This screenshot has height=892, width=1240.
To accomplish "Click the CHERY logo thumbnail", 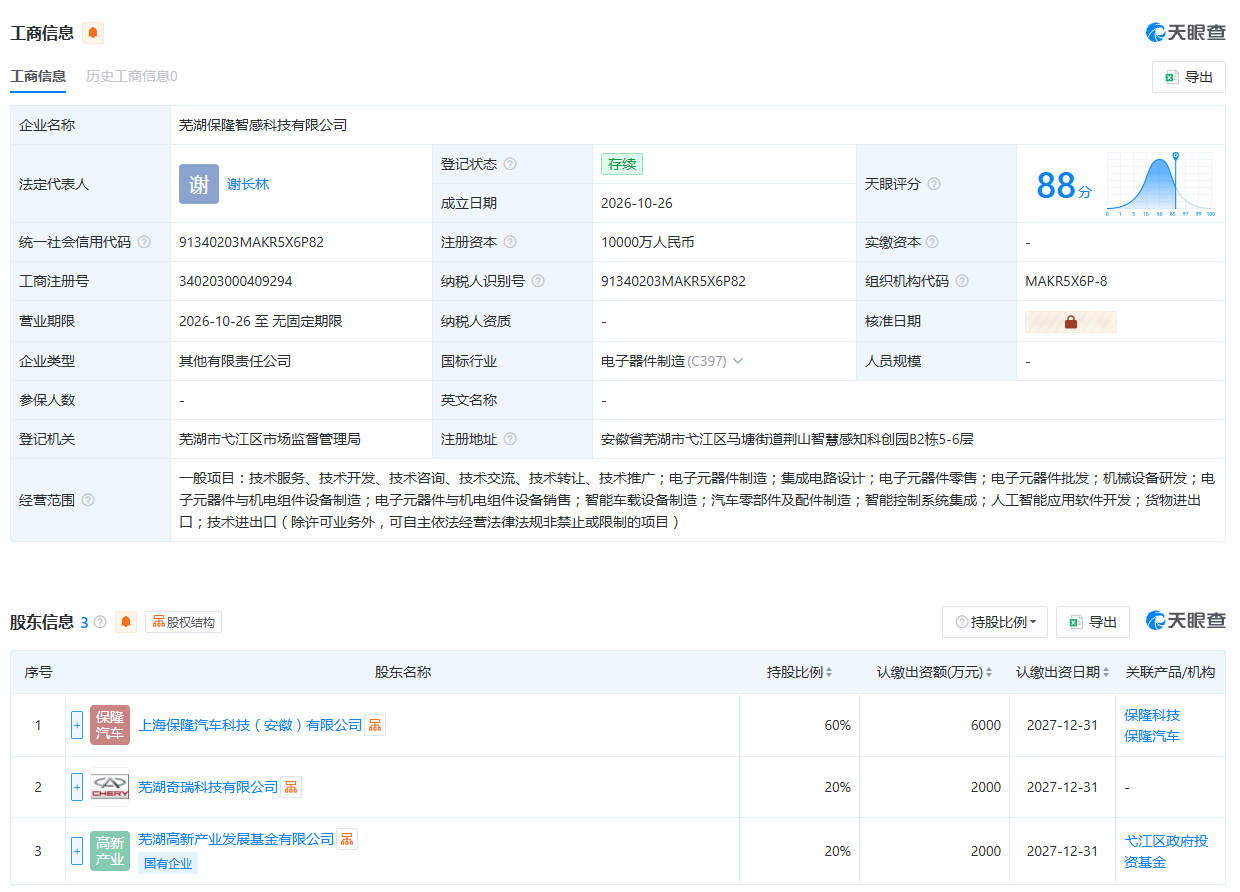I will pos(110,787).
